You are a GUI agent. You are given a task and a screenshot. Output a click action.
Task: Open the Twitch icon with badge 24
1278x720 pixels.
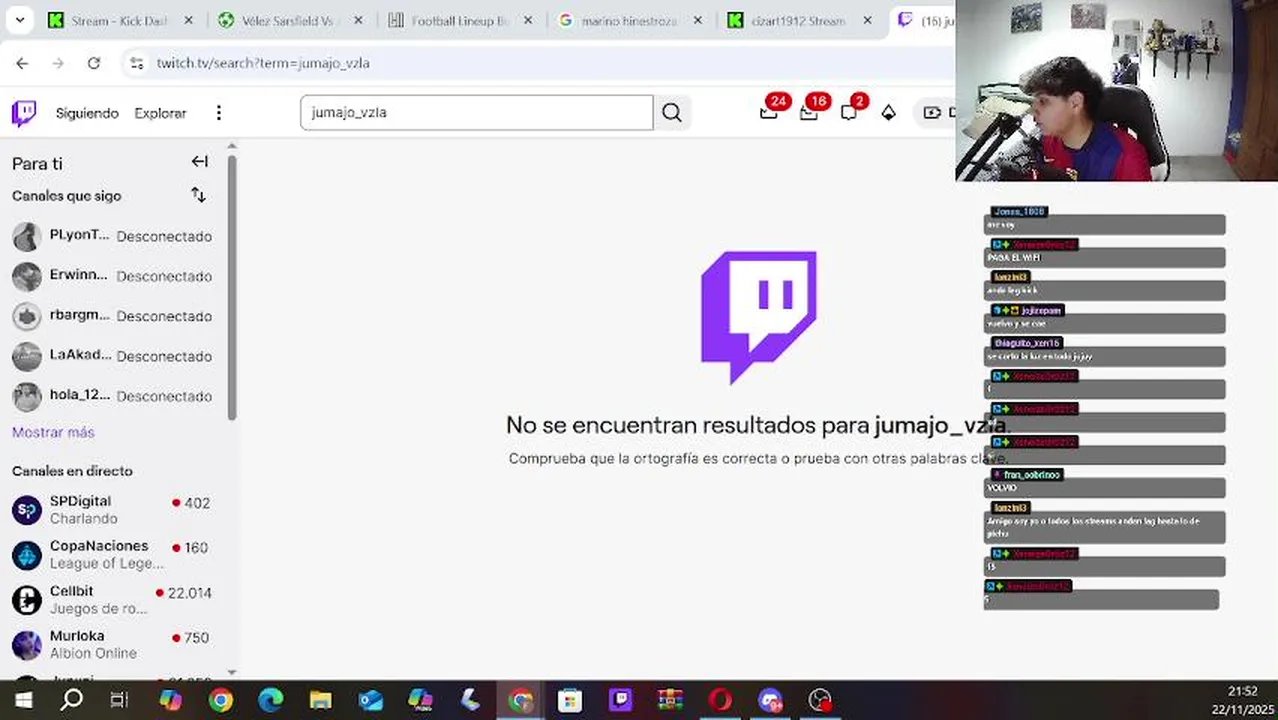[x=769, y=112]
